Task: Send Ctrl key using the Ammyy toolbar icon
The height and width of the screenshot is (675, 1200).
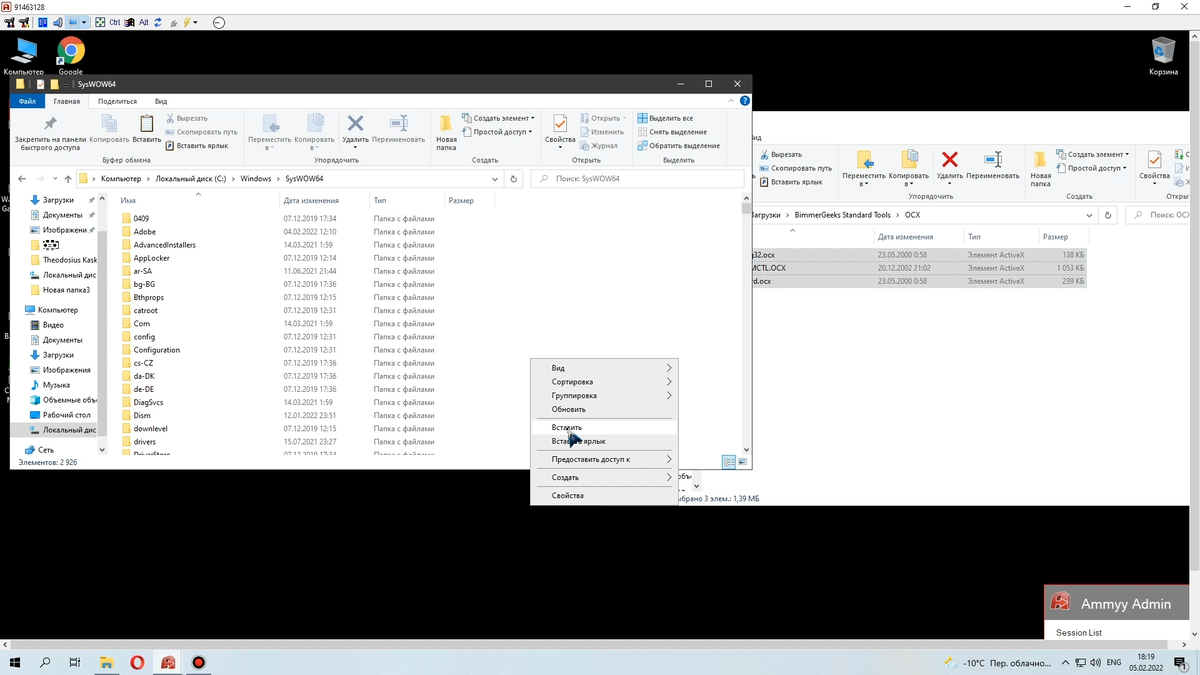Action: point(114,22)
